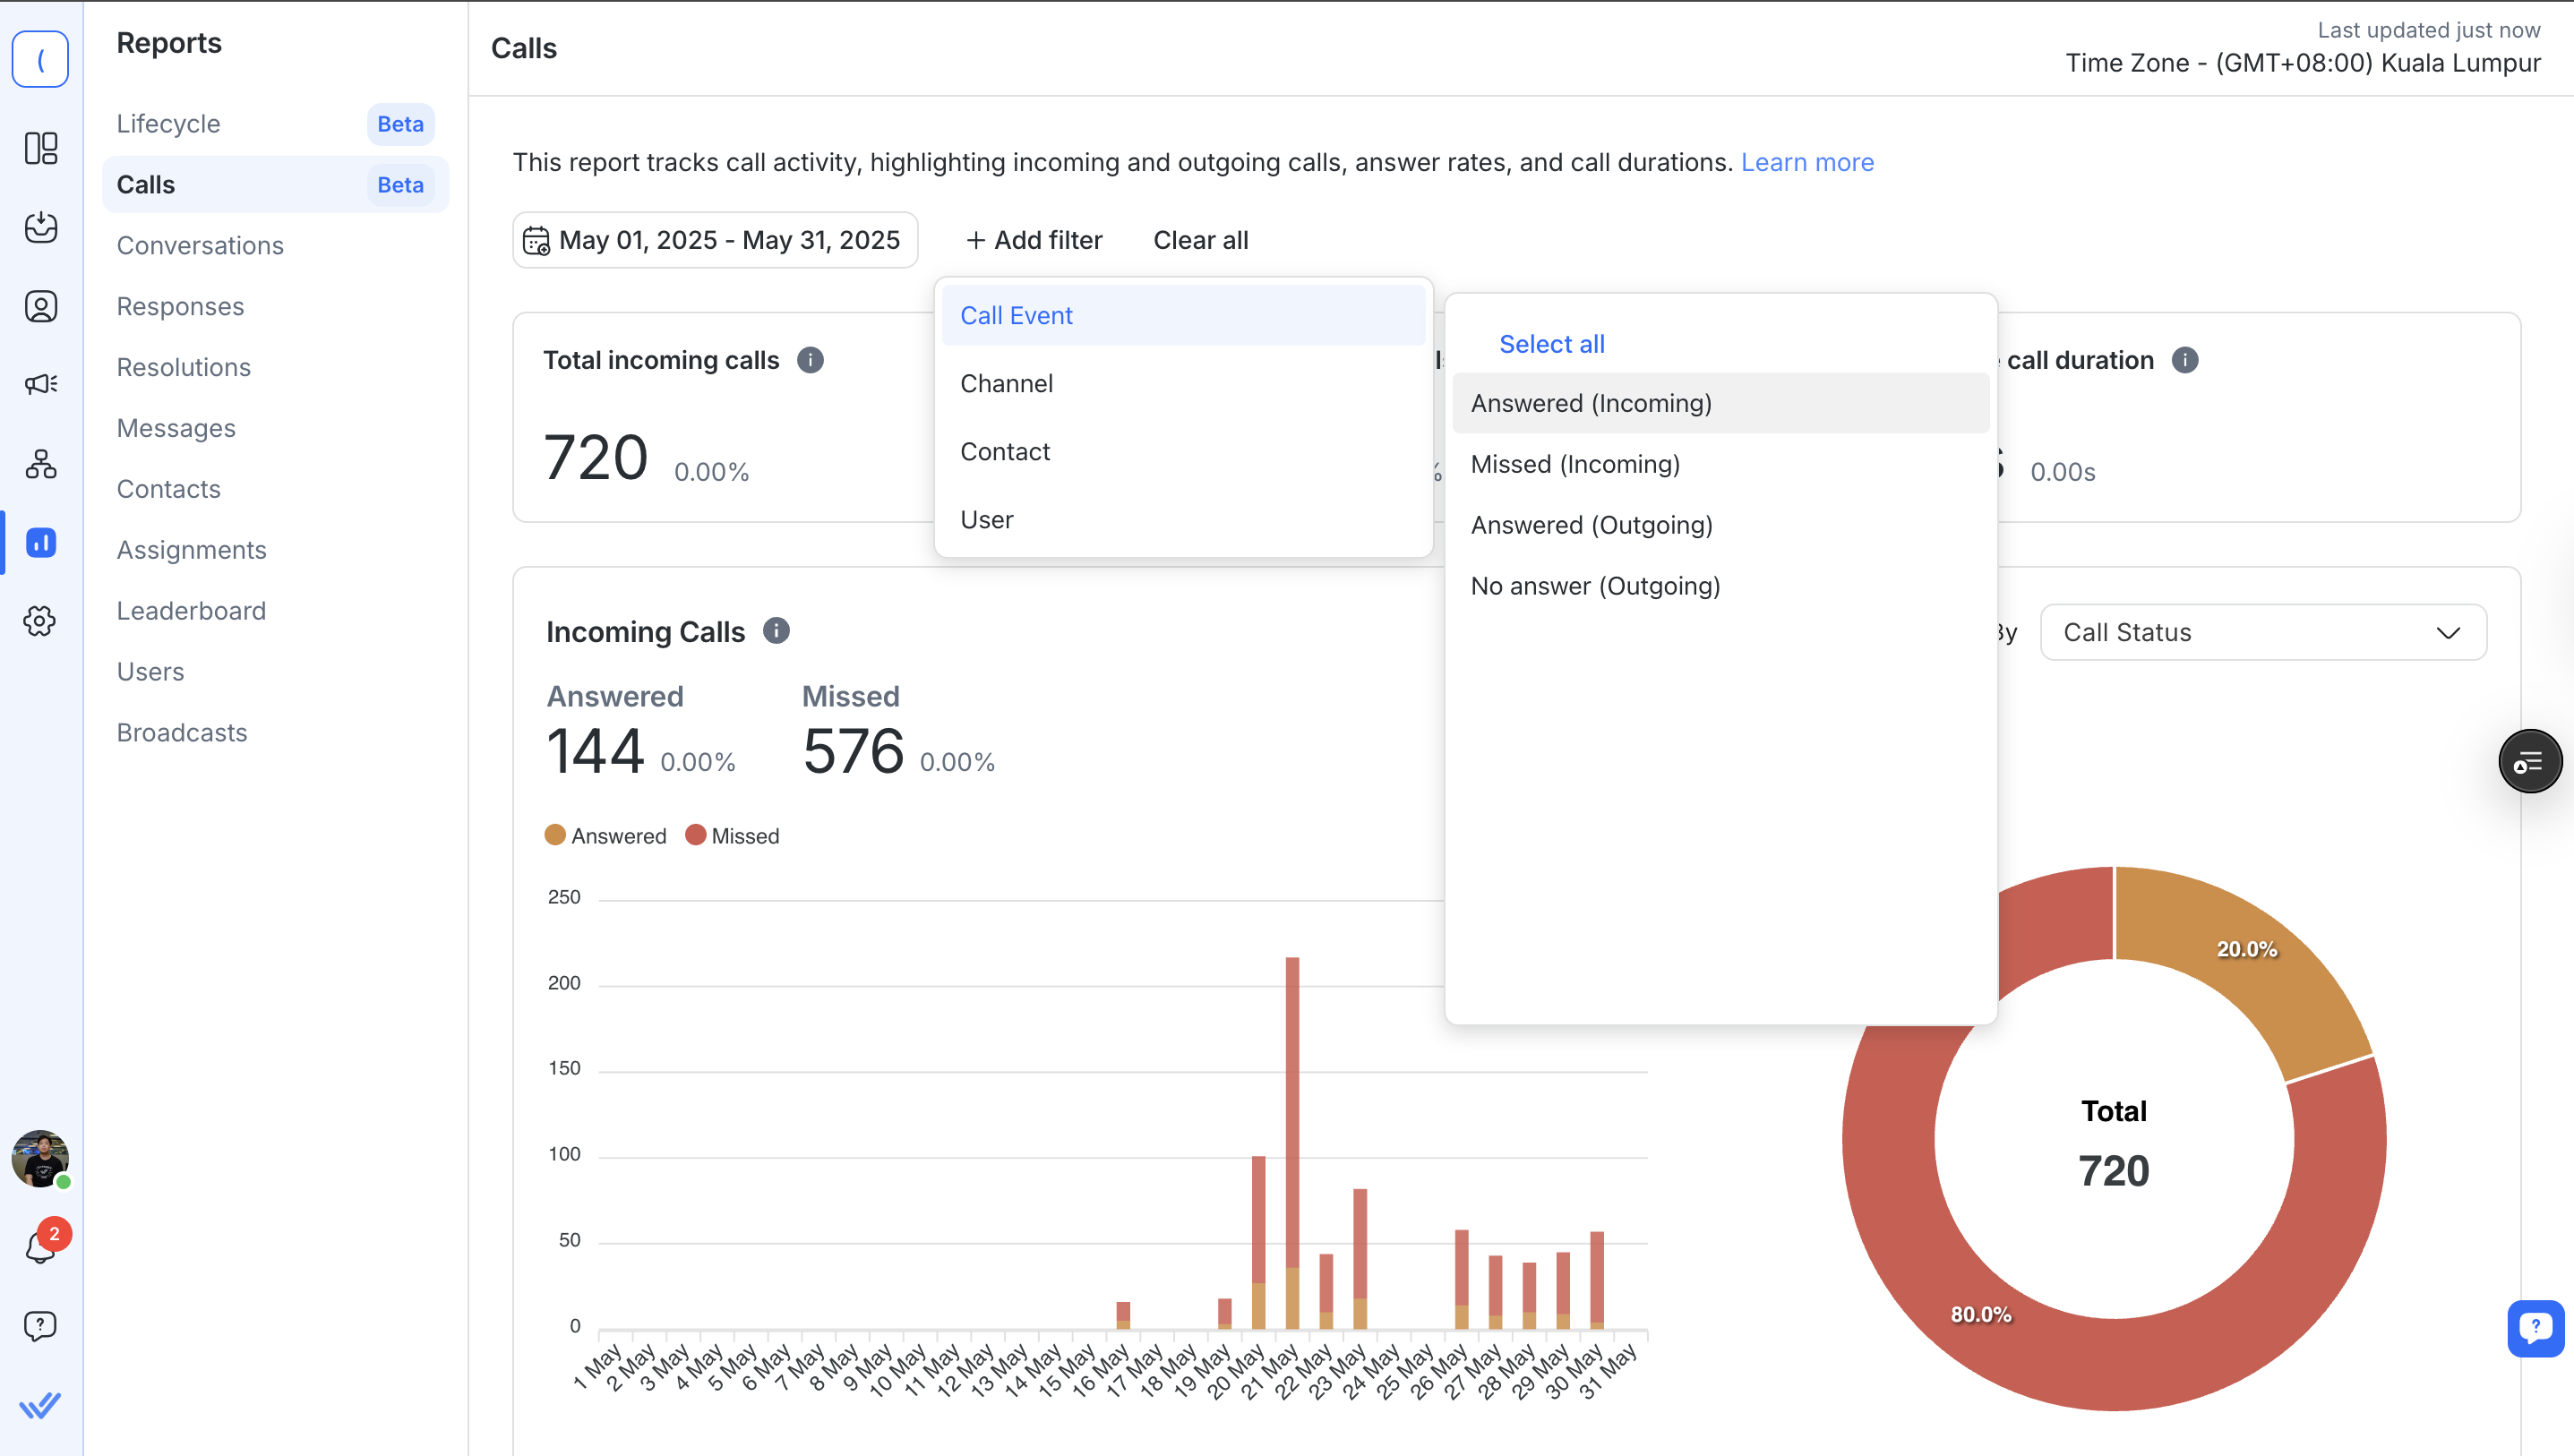Viewport: 2574px width, 1456px height.
Task: Open Broadcasts megaphone icon in left rail
Action: (41, 384)
